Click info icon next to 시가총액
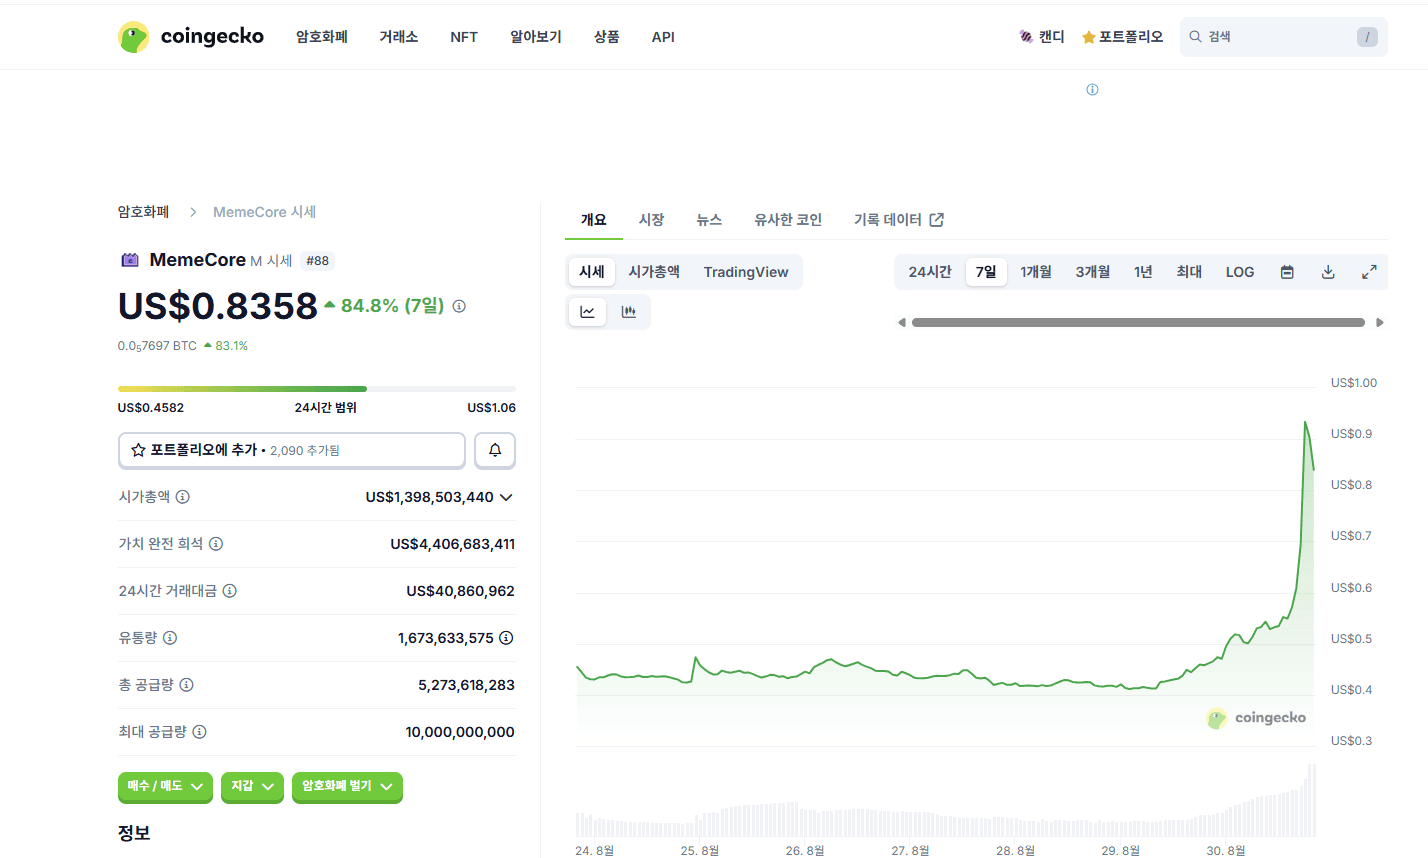Image resolution: width=1428 pixels, height=858 pixels. point(183,497)
